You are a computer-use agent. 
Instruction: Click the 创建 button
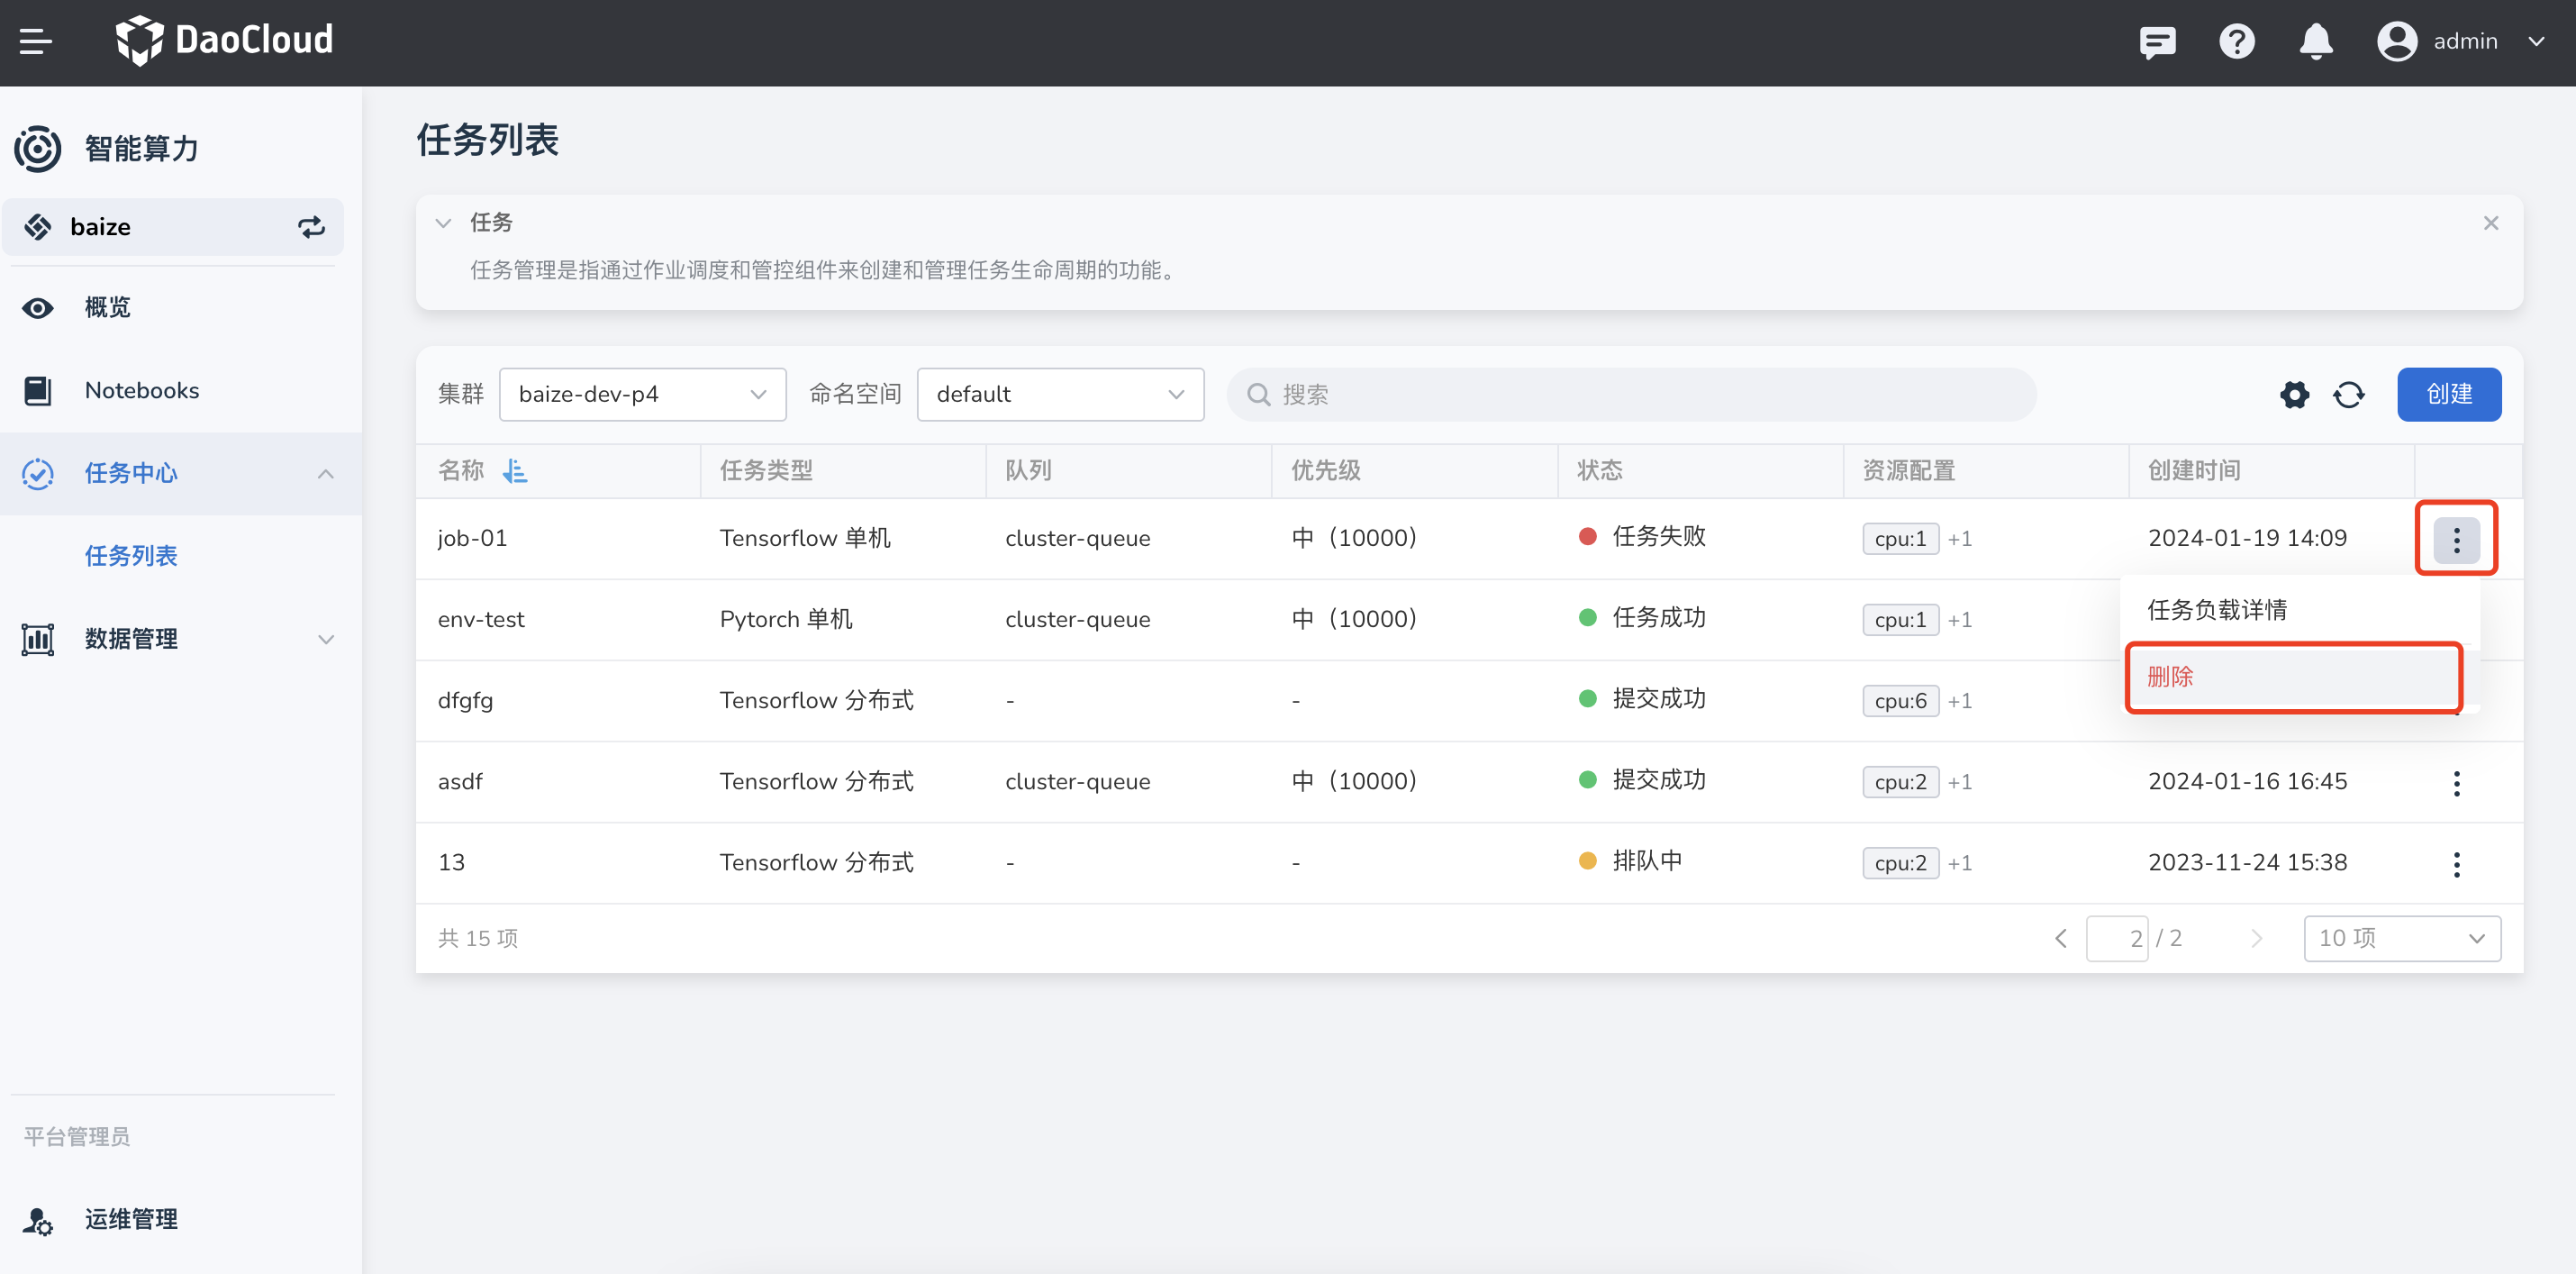coord(2448,394)
